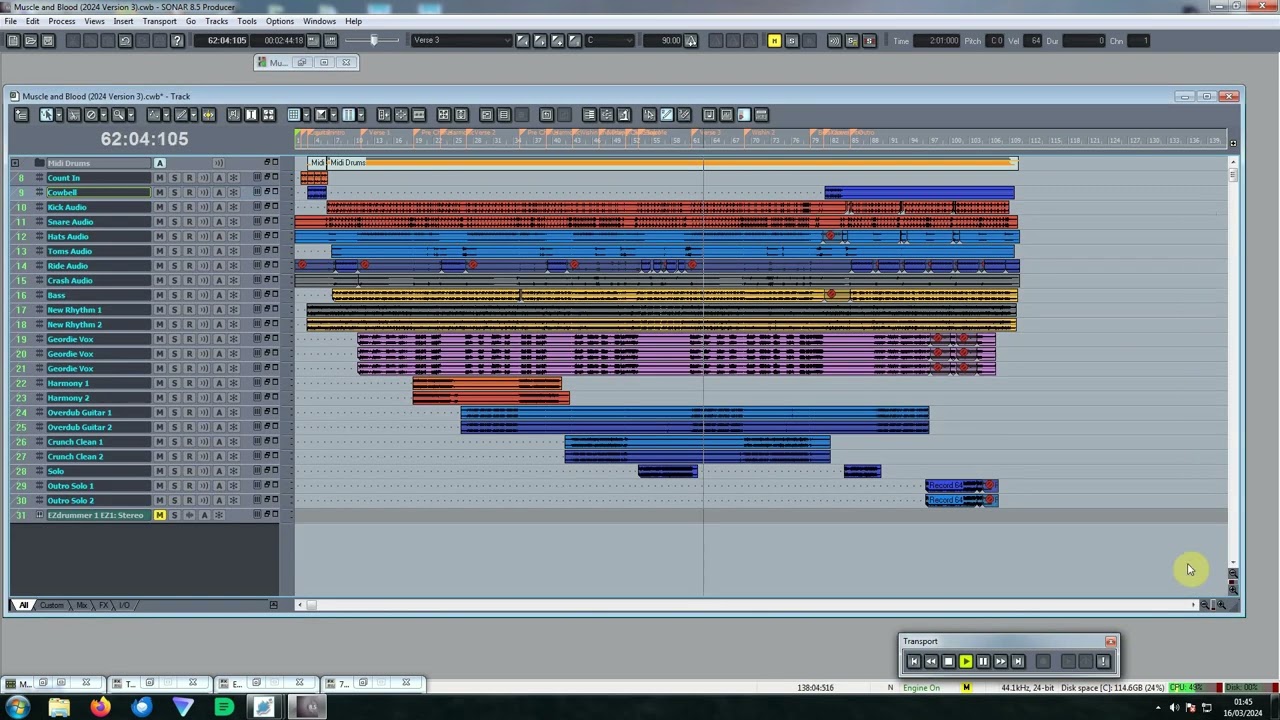The width and height of the screenshot is (1280, 720).
Task: Select the Mute tool circle-slash icon
Action: point(91,115)
